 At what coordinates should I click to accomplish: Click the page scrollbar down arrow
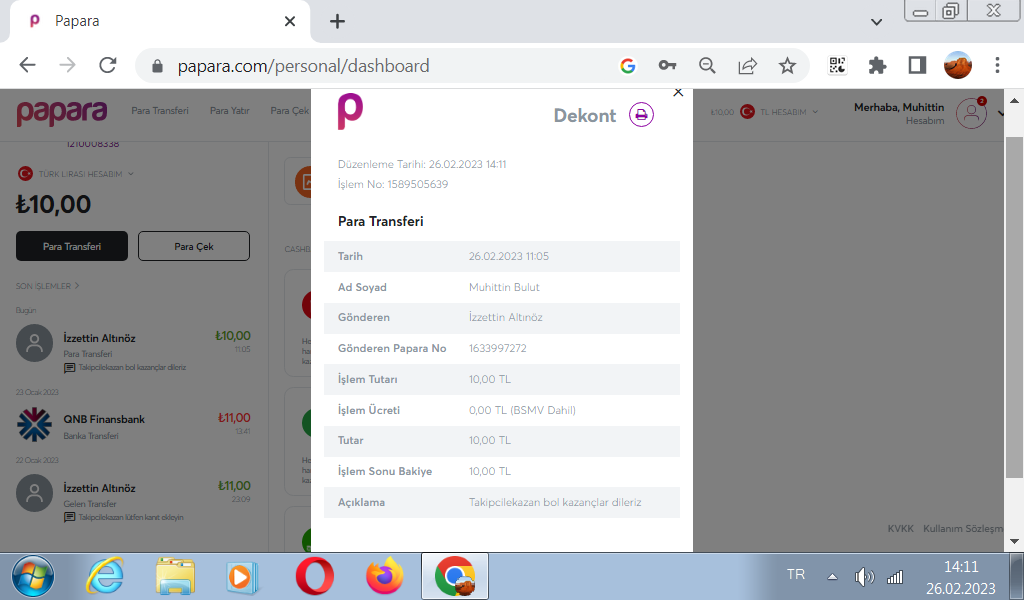[1014, 541]
